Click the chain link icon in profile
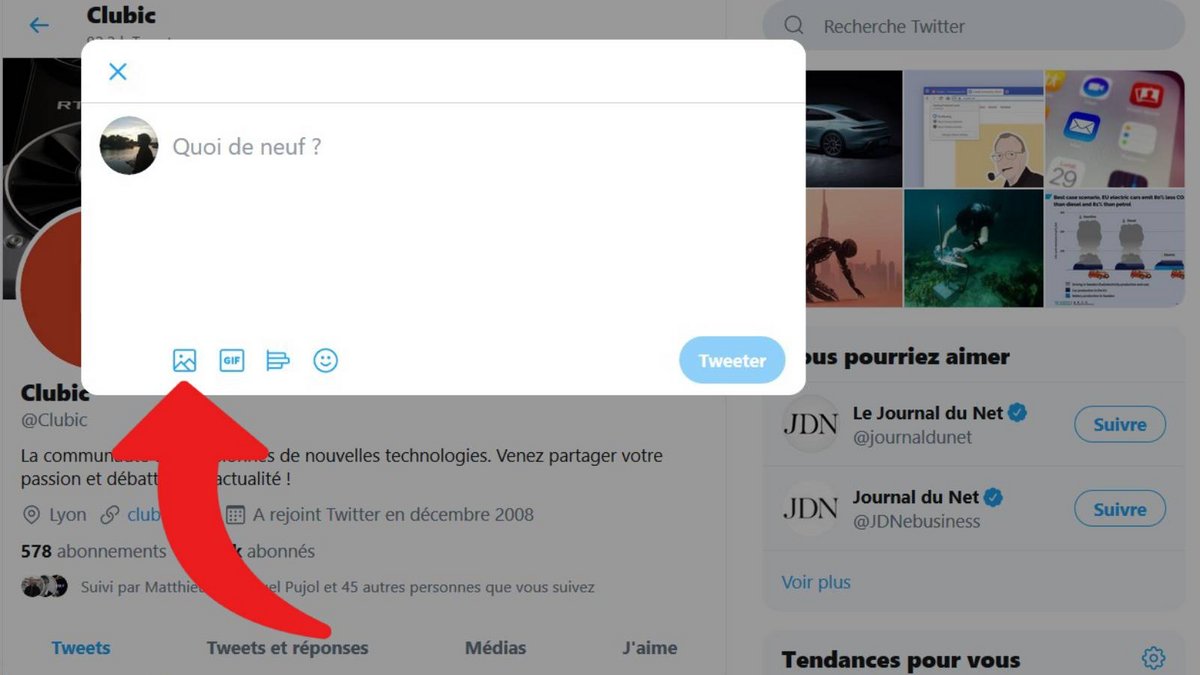 click(108, 515)
